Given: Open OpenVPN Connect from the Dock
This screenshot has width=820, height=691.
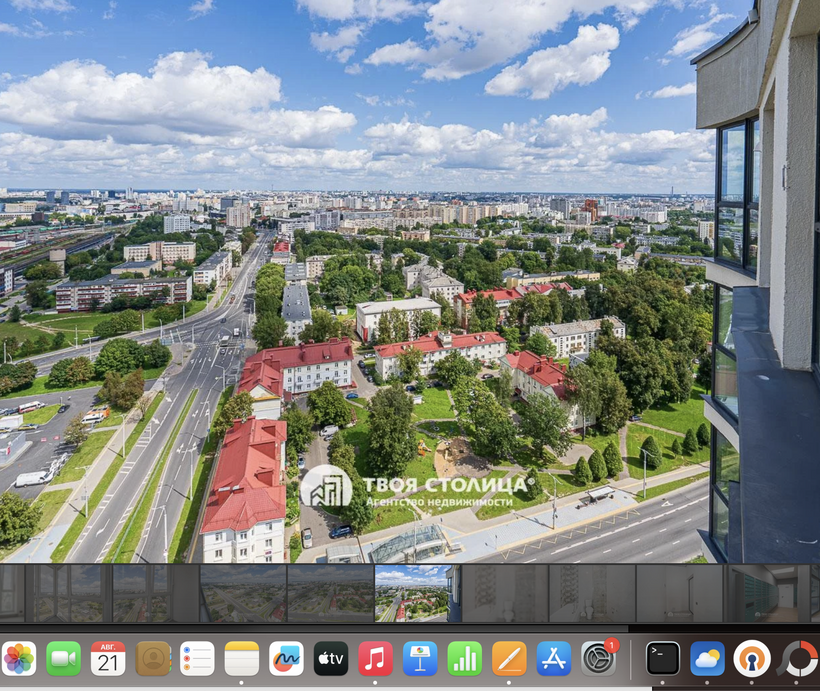Looking at the screenshot, I should [x=752, y=659].
